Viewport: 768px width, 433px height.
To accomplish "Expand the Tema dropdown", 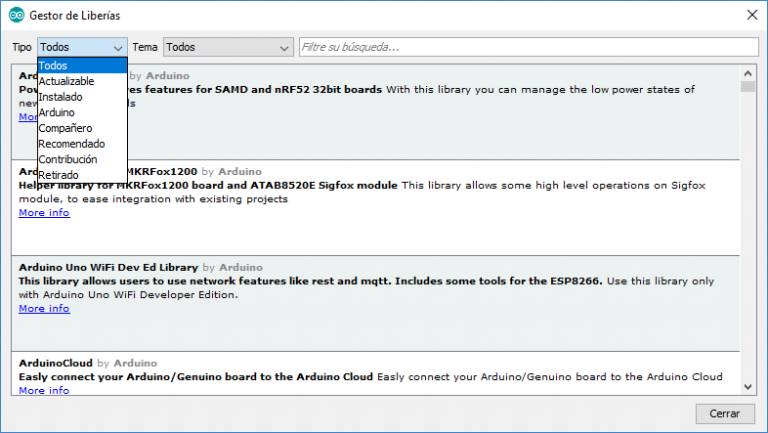I will coord(226,47).
